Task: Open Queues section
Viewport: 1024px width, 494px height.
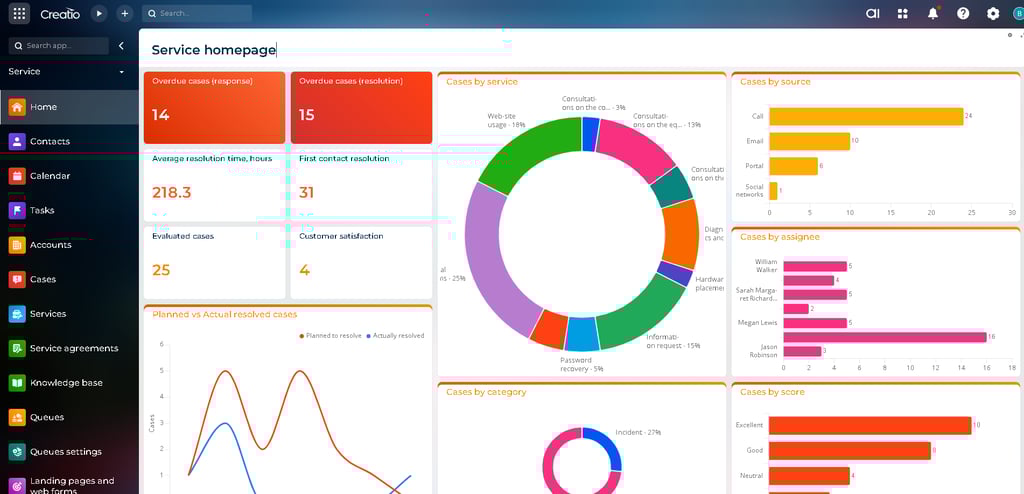Action: [x=69, y=418]
